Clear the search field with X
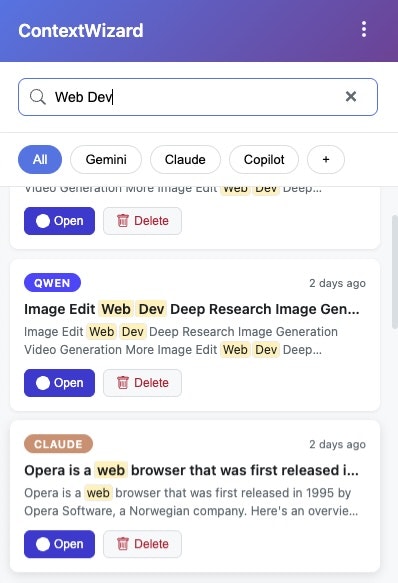Viewport: 398px width, 583px height. pos(351,97)
